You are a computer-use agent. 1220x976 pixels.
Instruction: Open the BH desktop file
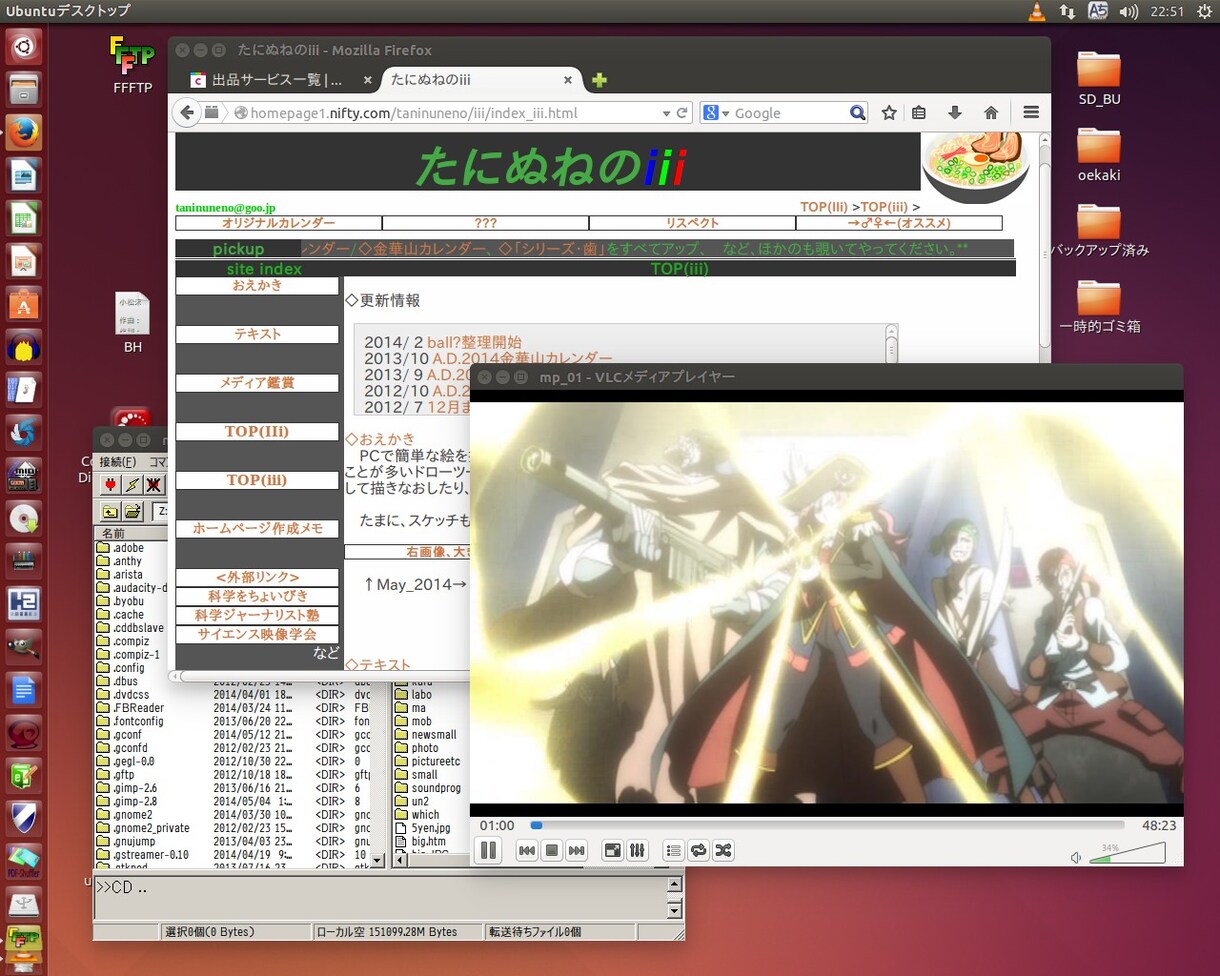pos(132,322)
